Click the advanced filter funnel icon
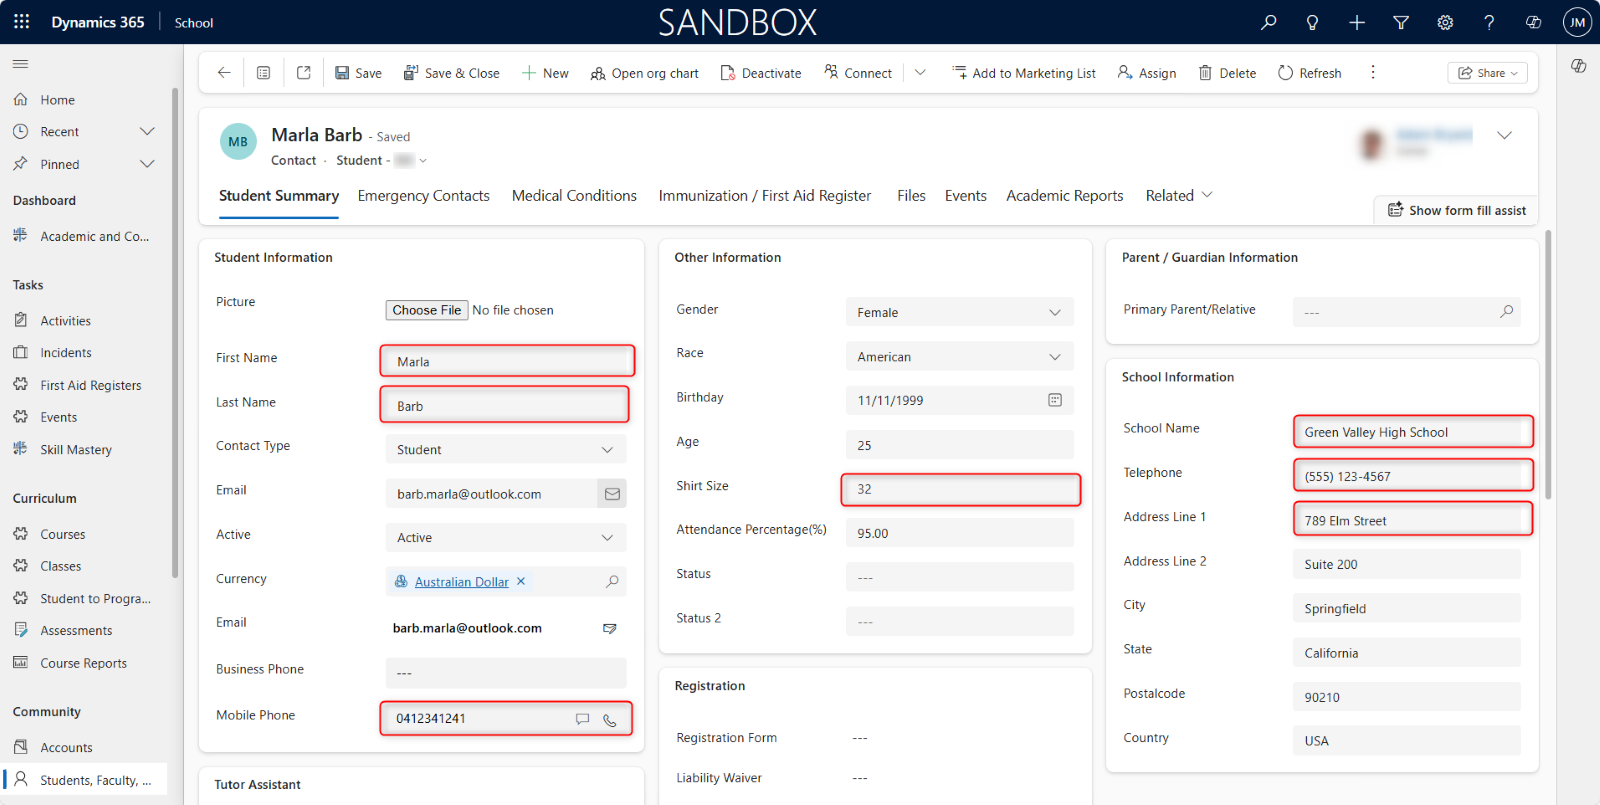The height and width of the screenshot is (805, 1600). click(1401, 22)
